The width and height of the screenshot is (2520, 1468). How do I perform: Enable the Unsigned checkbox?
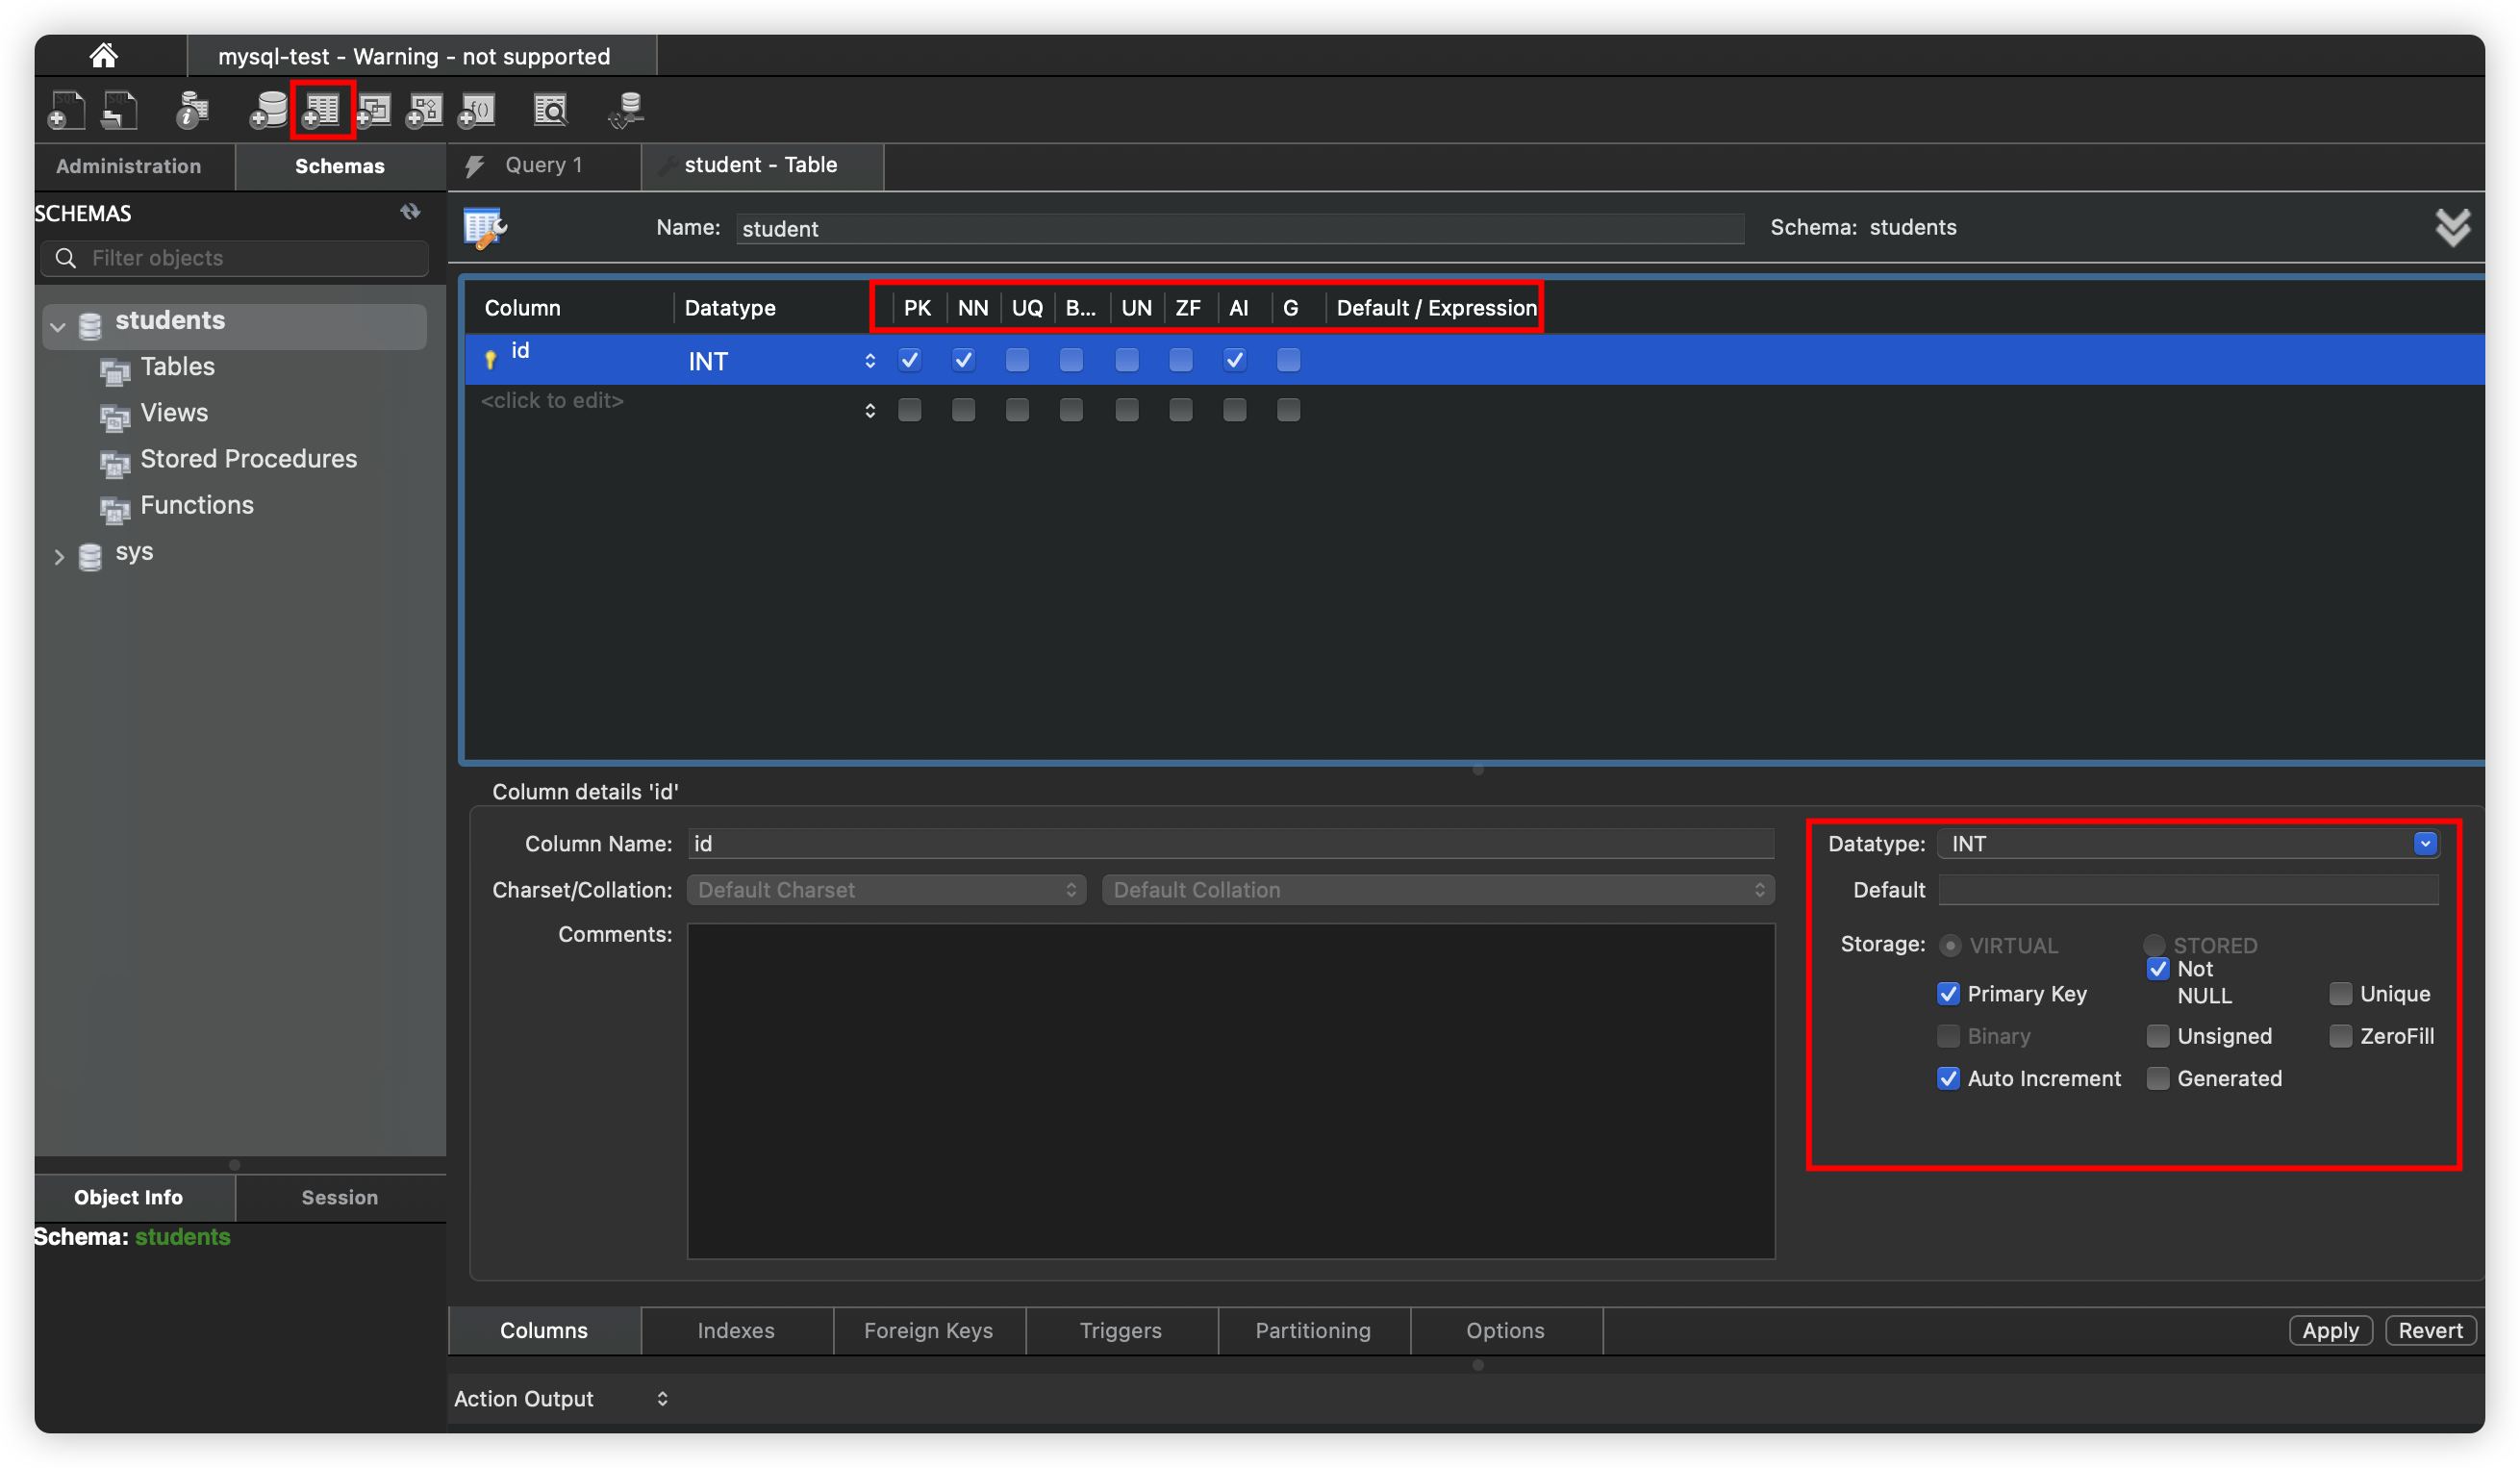2158,1036
